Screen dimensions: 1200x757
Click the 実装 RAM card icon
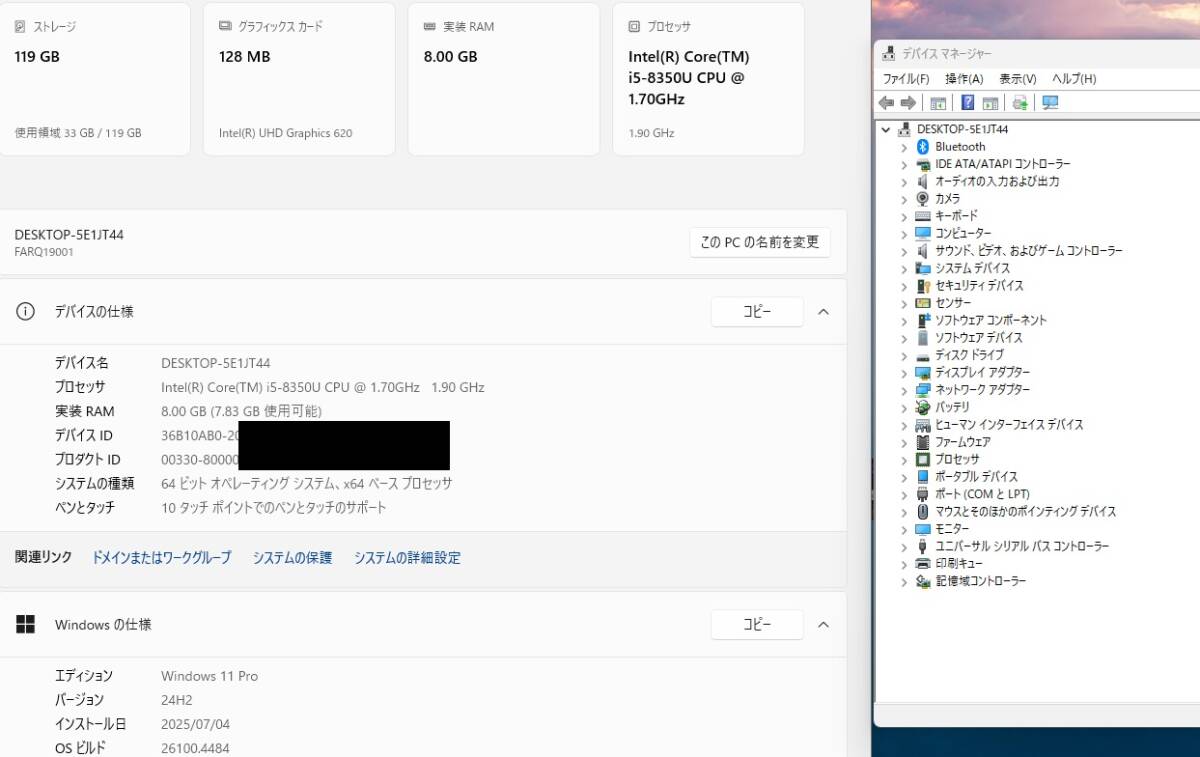coord(430,27)
